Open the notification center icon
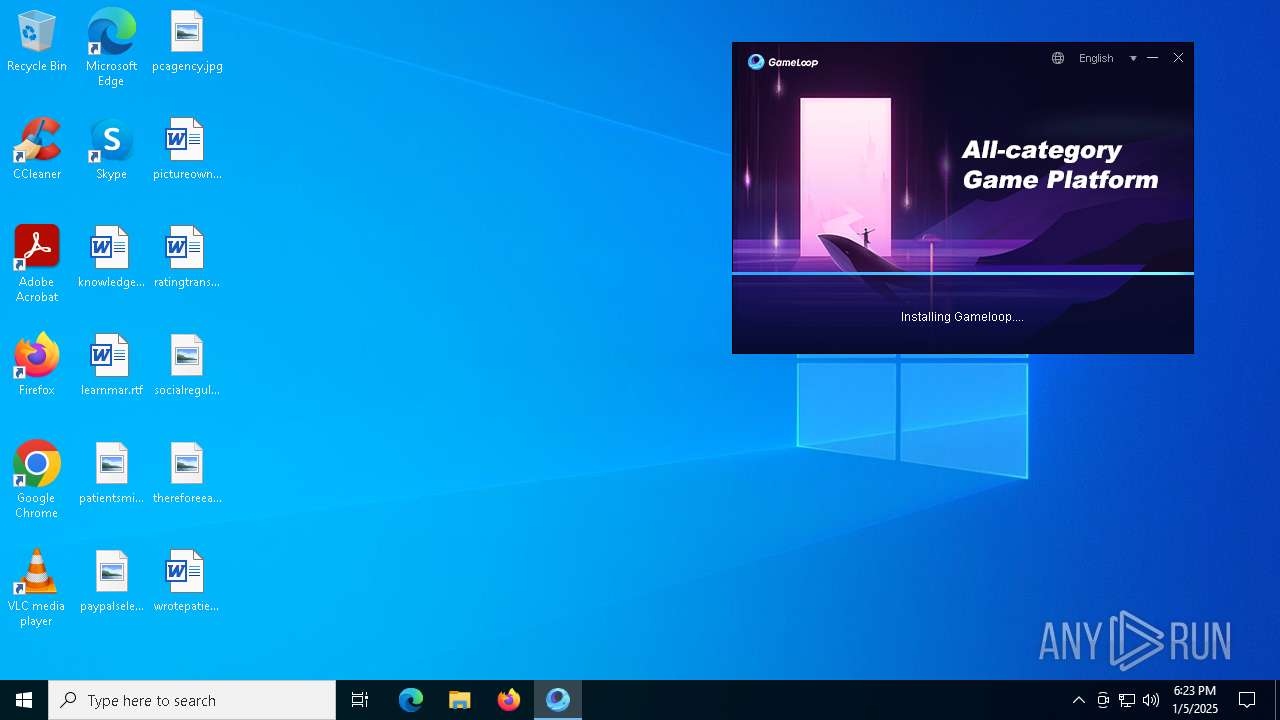Screen dimensions: 1280x720 [1247, 700]
